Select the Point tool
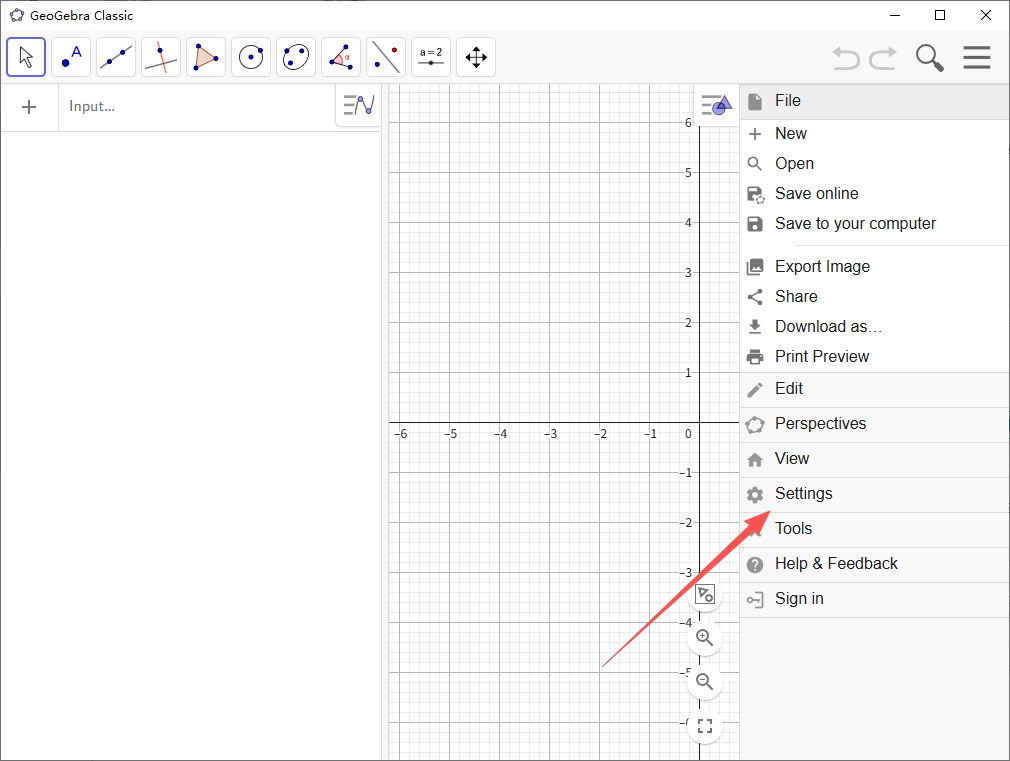 tap(71, 57)
